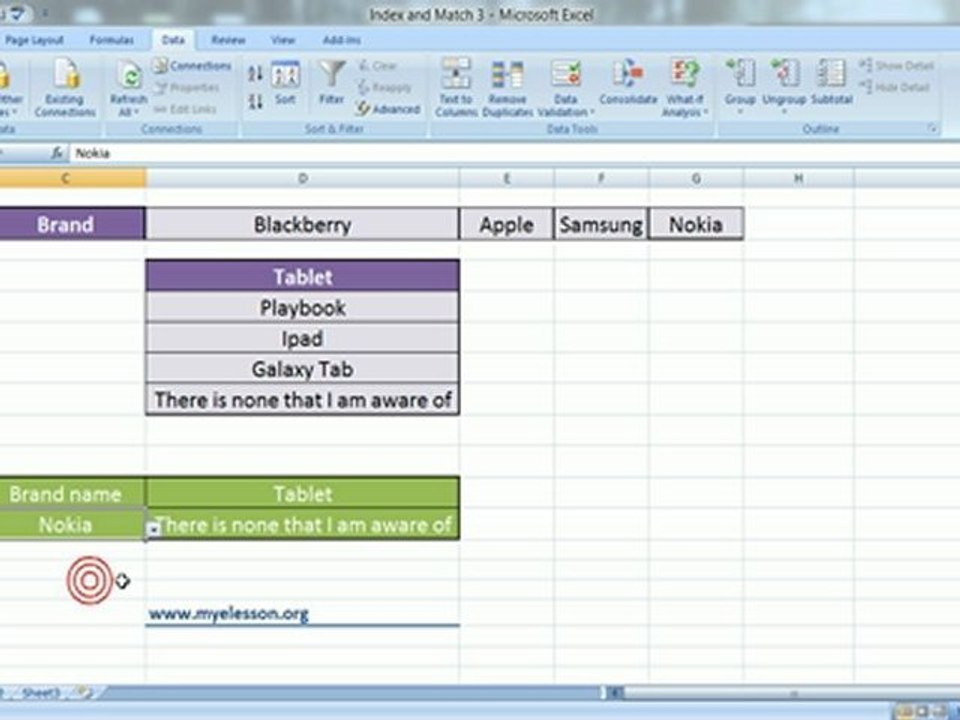Click the fx insert function icon
Image resolution: width=960 pixels, height=720 pixels.
pos(57,153)
